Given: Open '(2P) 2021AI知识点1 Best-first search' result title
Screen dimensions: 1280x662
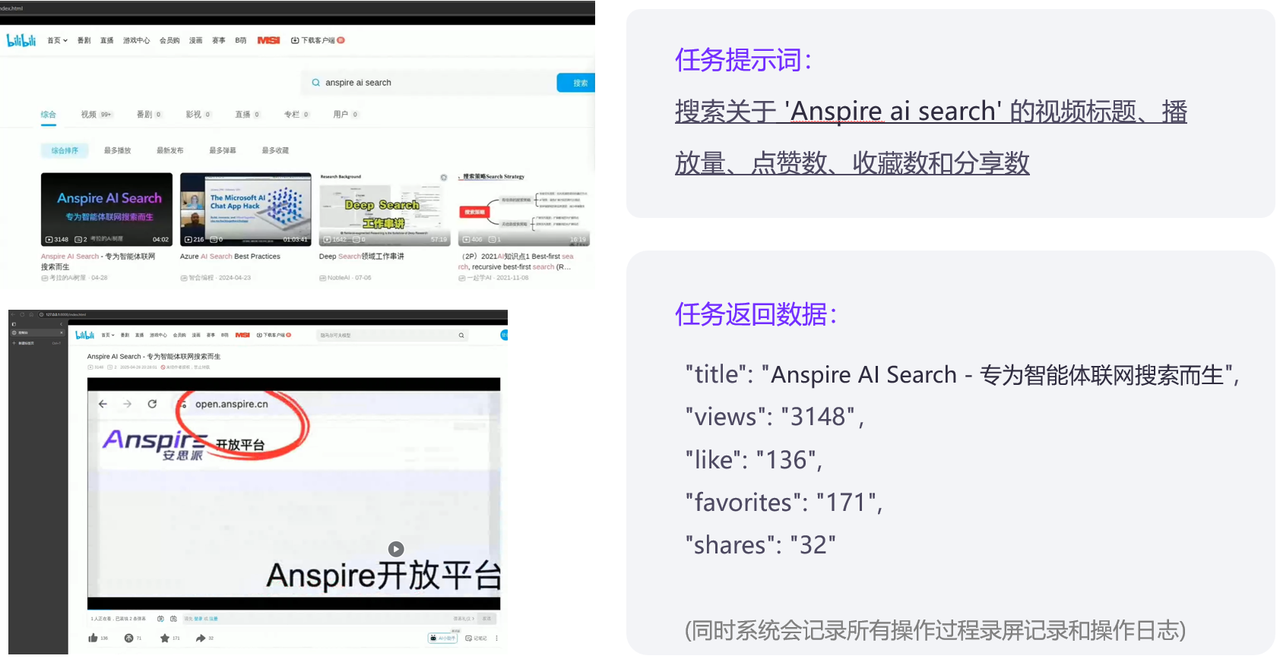Looking at the screenshot, I should click(x=516, y=261).
